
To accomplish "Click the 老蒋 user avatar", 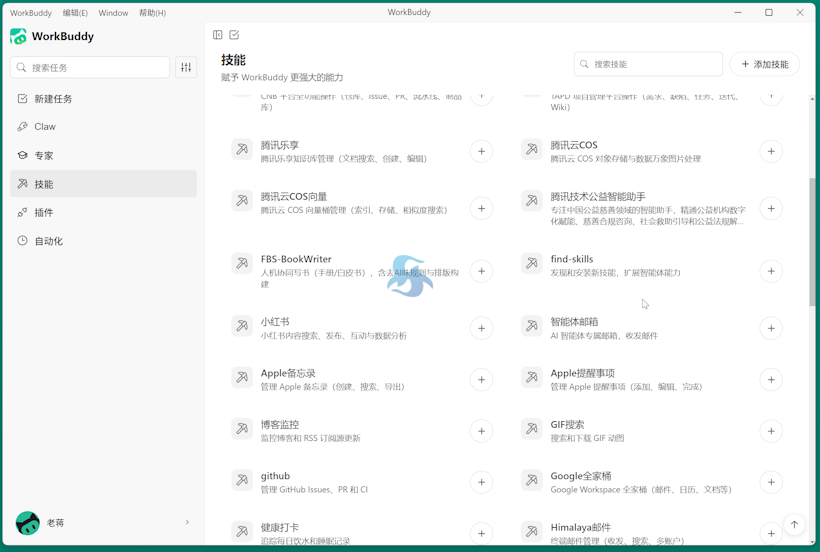I will pyautogui.click(x=28, y=523).
